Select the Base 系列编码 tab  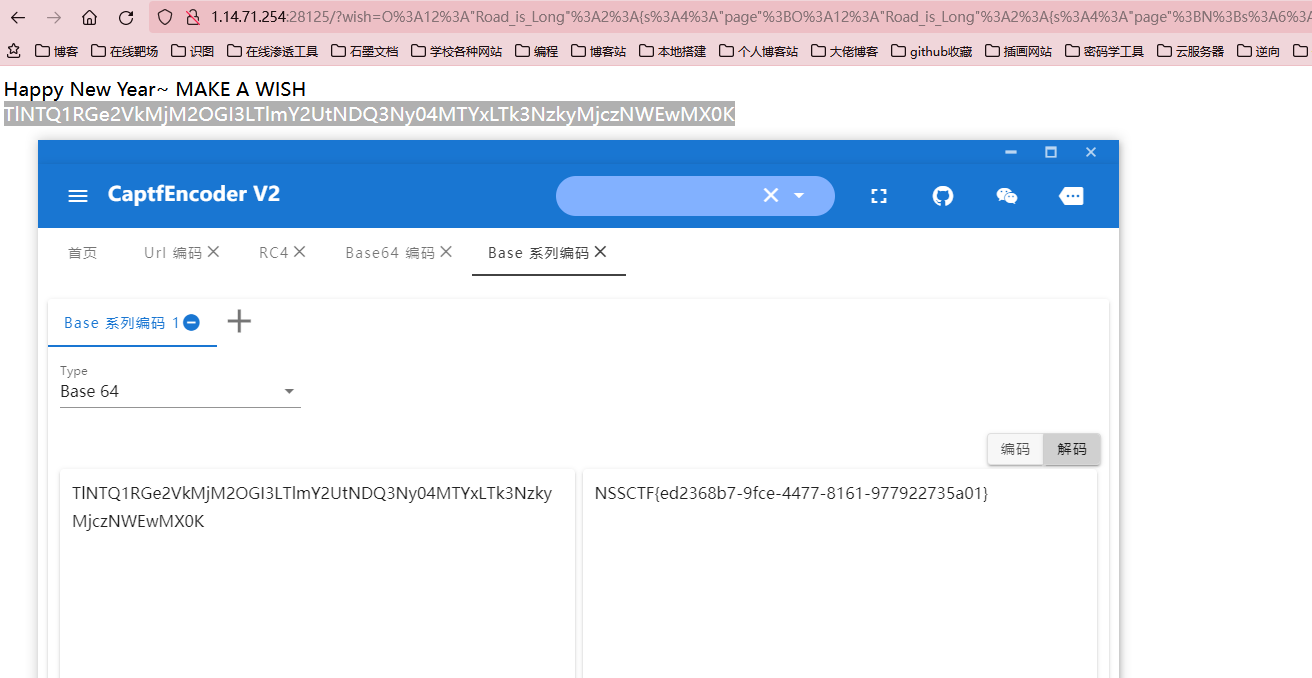coord(538,253)
